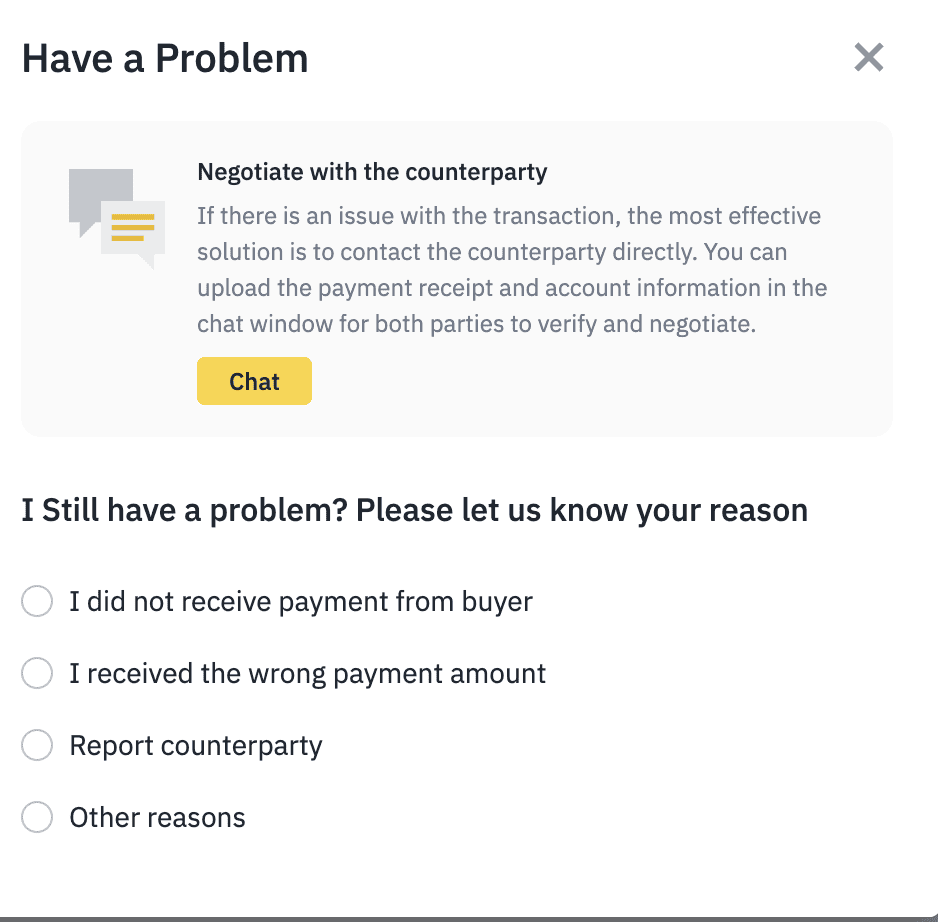Click the "Have a Problem" dialog title
Image resolution: width=938 pixels, height=922 pixels.
165,59
